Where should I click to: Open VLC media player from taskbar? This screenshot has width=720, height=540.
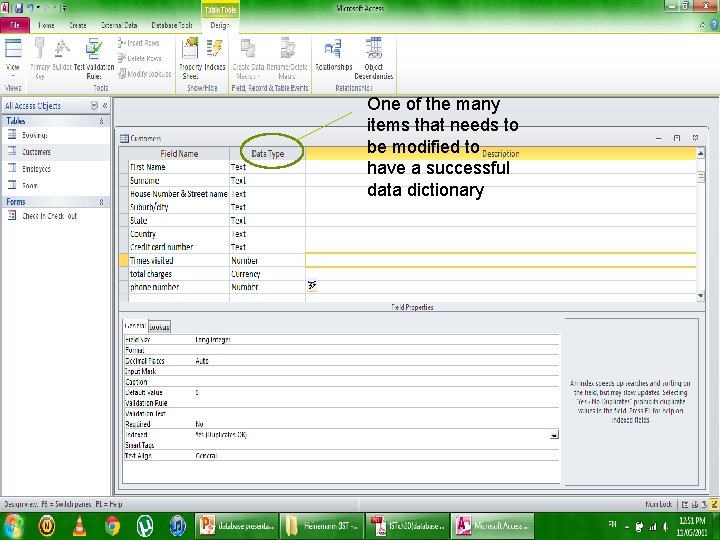(x=79, y=526)
